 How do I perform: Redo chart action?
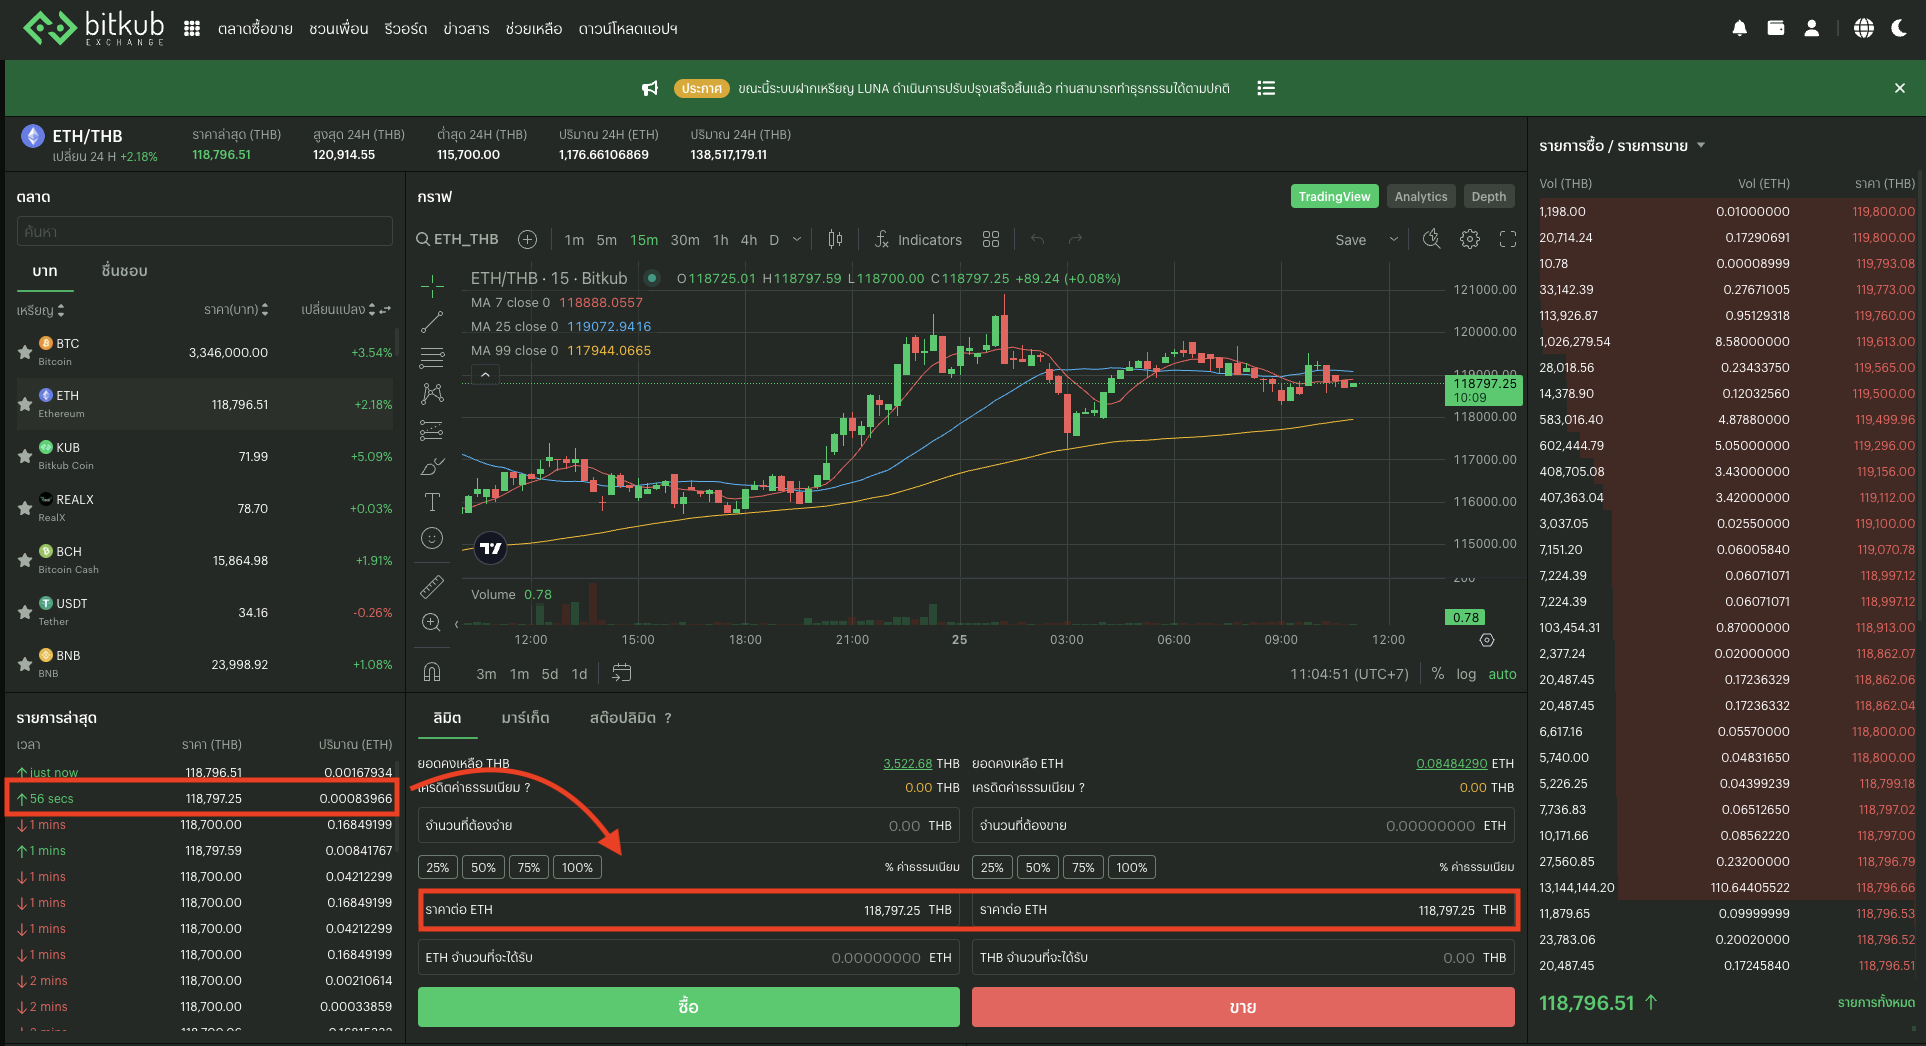pyautogui.click(x=1076, y=239)
